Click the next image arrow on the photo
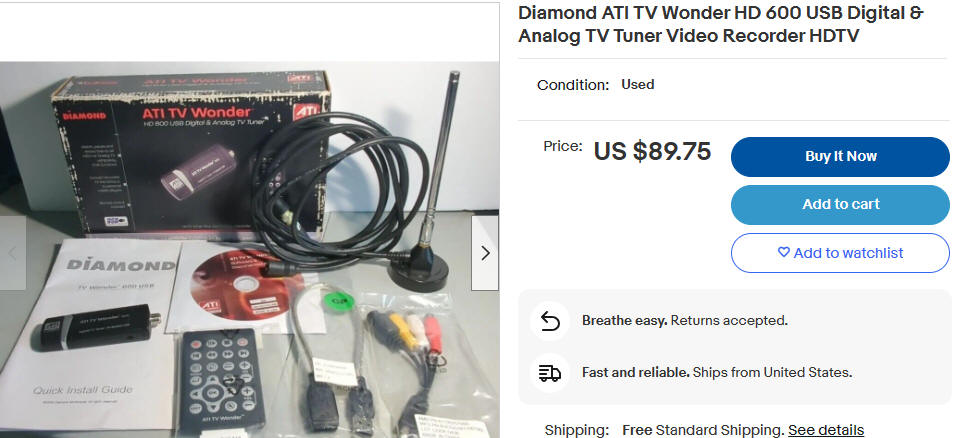Viewport: 960px width, 438px height. (484, 252)
